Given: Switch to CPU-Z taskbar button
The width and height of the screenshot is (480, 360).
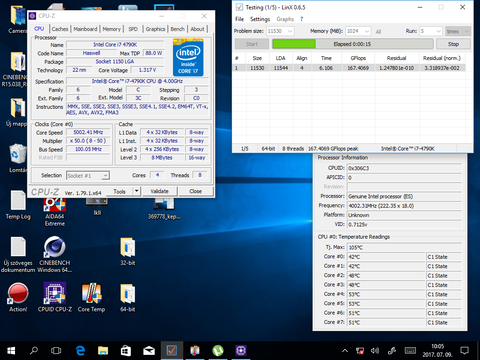Looking at the screenshot, I should coord(241,351).
